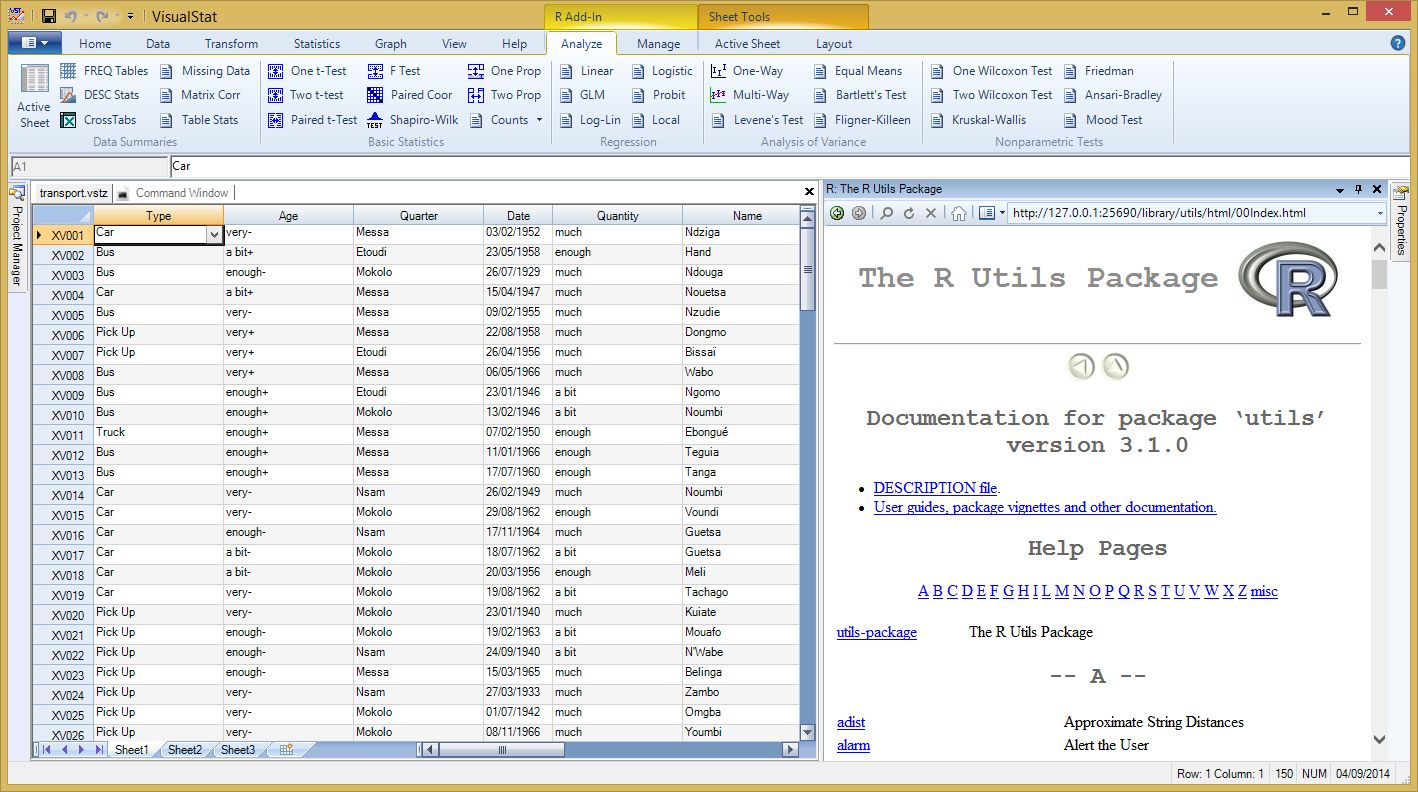Click Save icon in quick access toolbar
This screenshot has width=1418, height=792.
48,16
